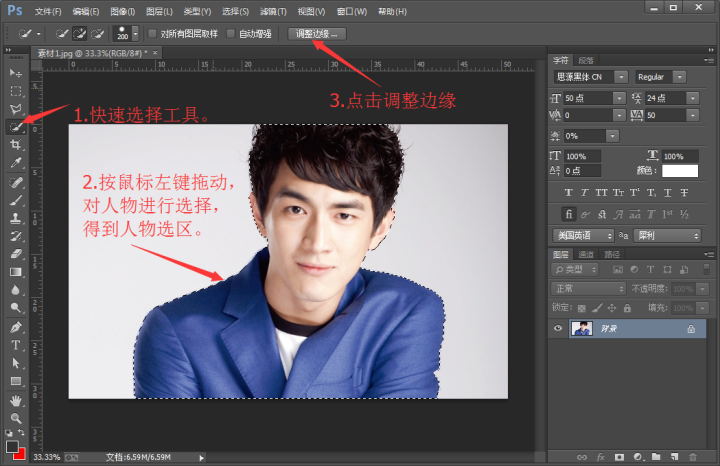This screenshot has width=720, height=466.
Task: Open the font style Regular dropdown
Action: coord(679,77)
